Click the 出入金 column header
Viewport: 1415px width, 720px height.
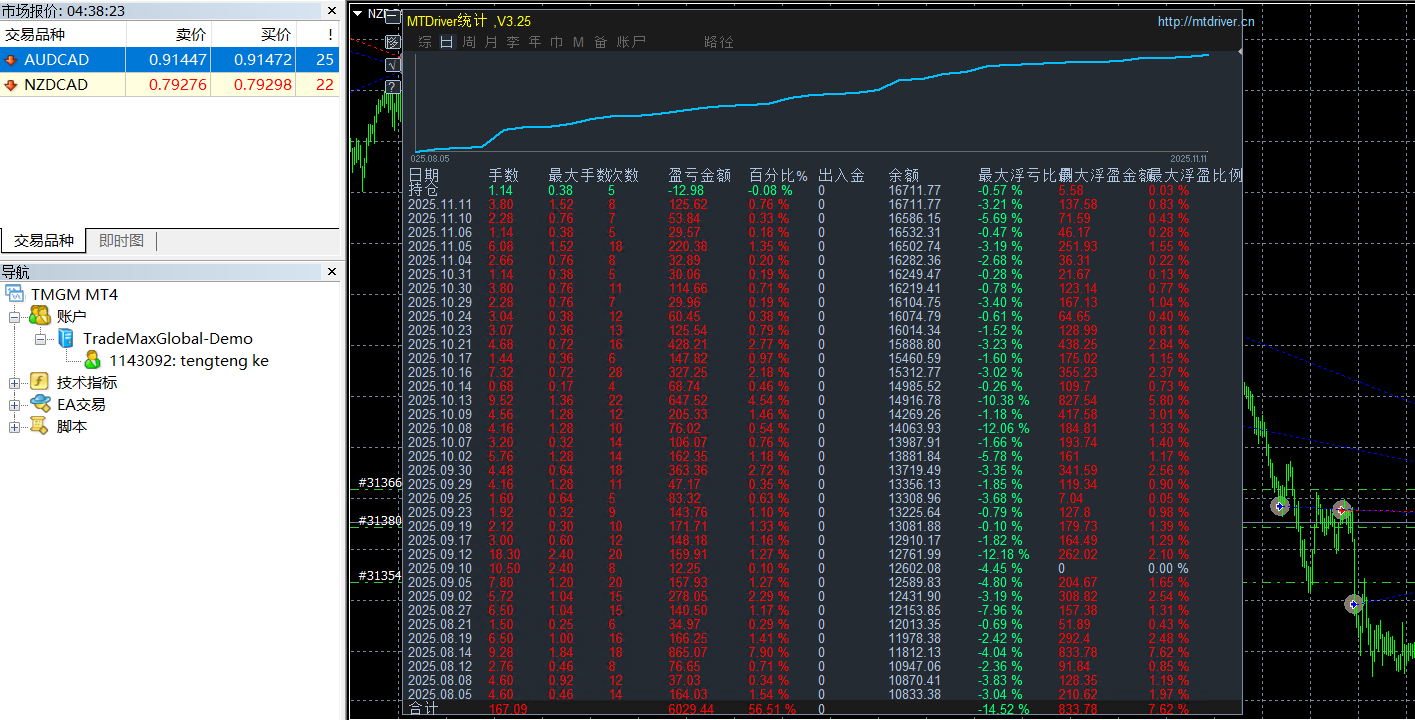pyautogui.click(x=841, y=176)
